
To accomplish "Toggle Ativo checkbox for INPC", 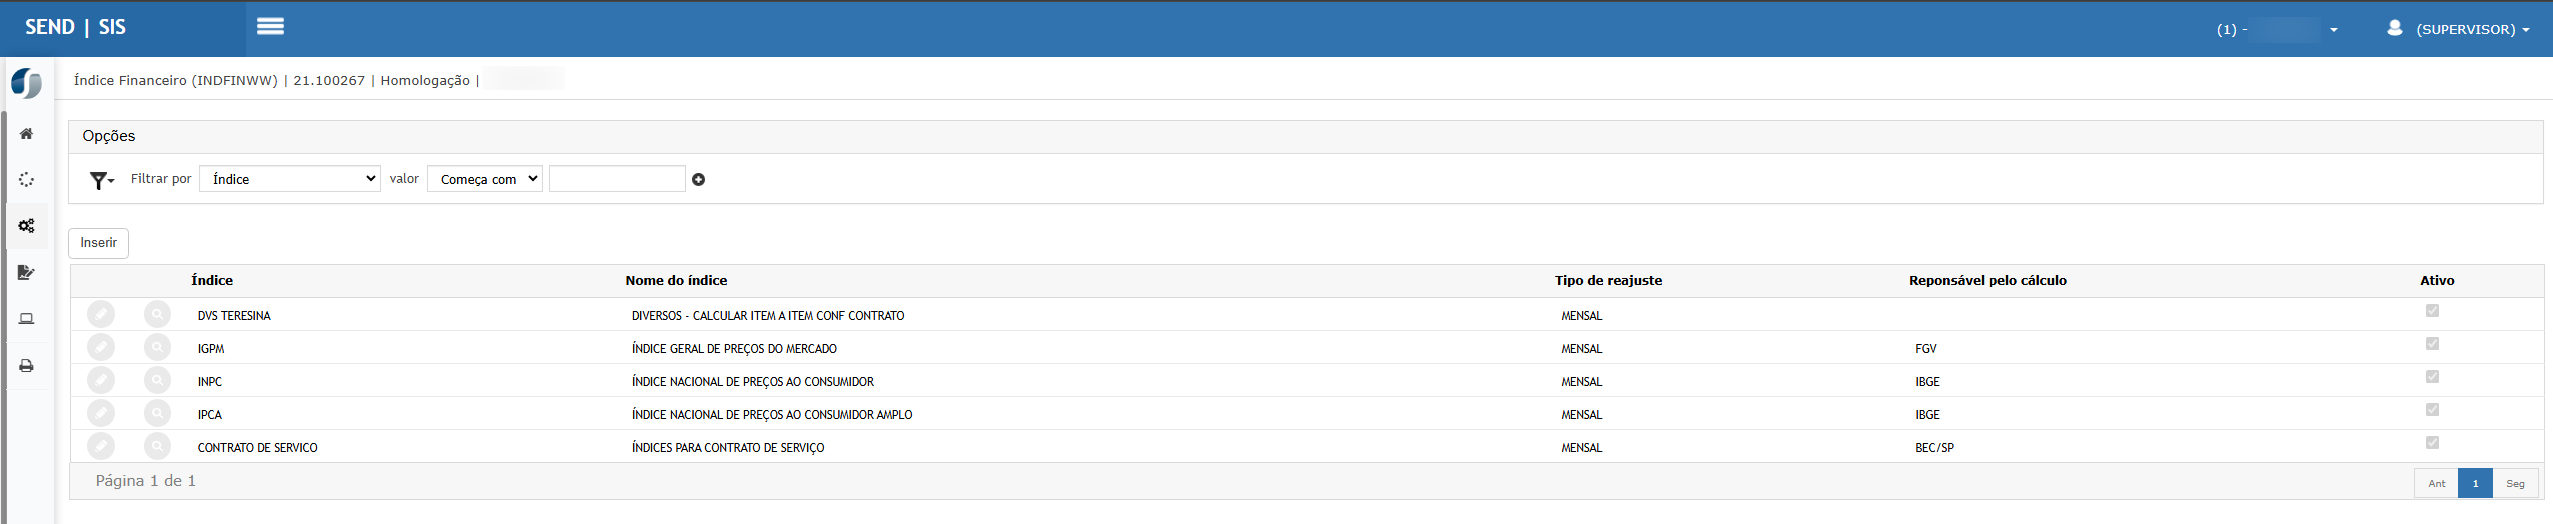I will (2432, 377).
